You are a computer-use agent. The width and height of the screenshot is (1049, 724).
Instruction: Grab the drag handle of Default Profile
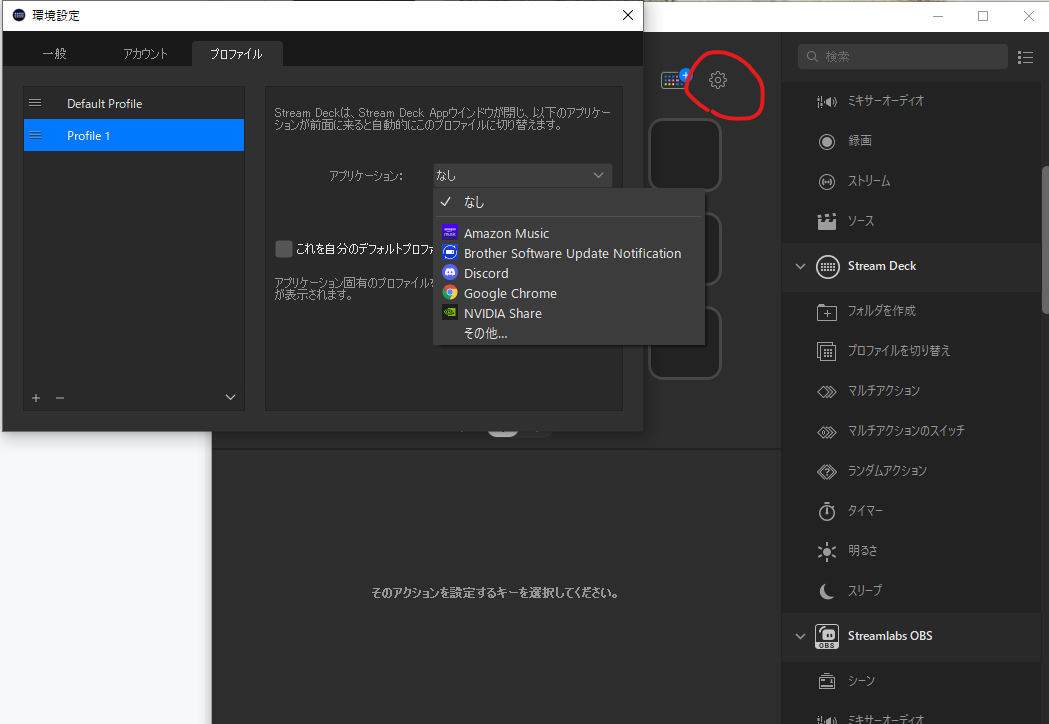point(35,103)
